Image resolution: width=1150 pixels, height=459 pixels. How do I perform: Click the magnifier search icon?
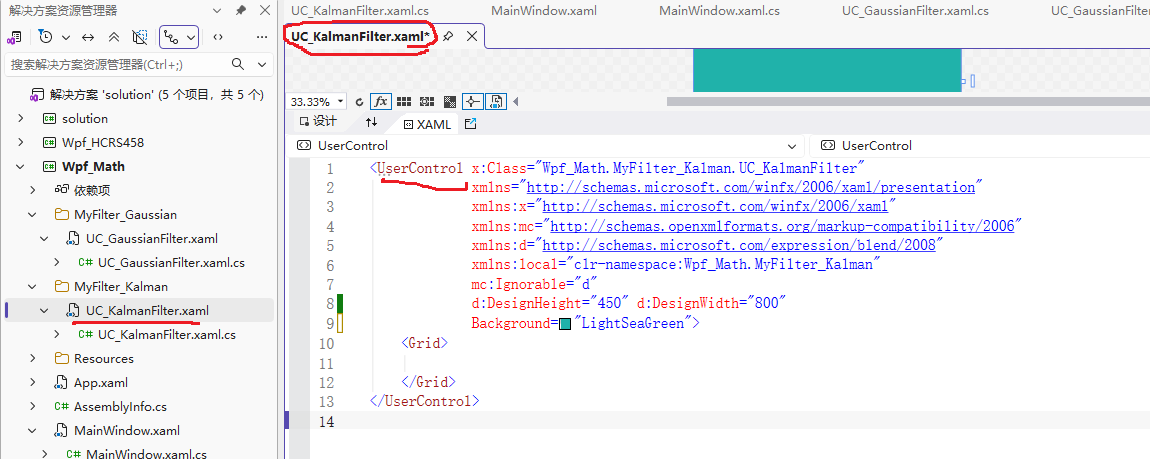238,65
